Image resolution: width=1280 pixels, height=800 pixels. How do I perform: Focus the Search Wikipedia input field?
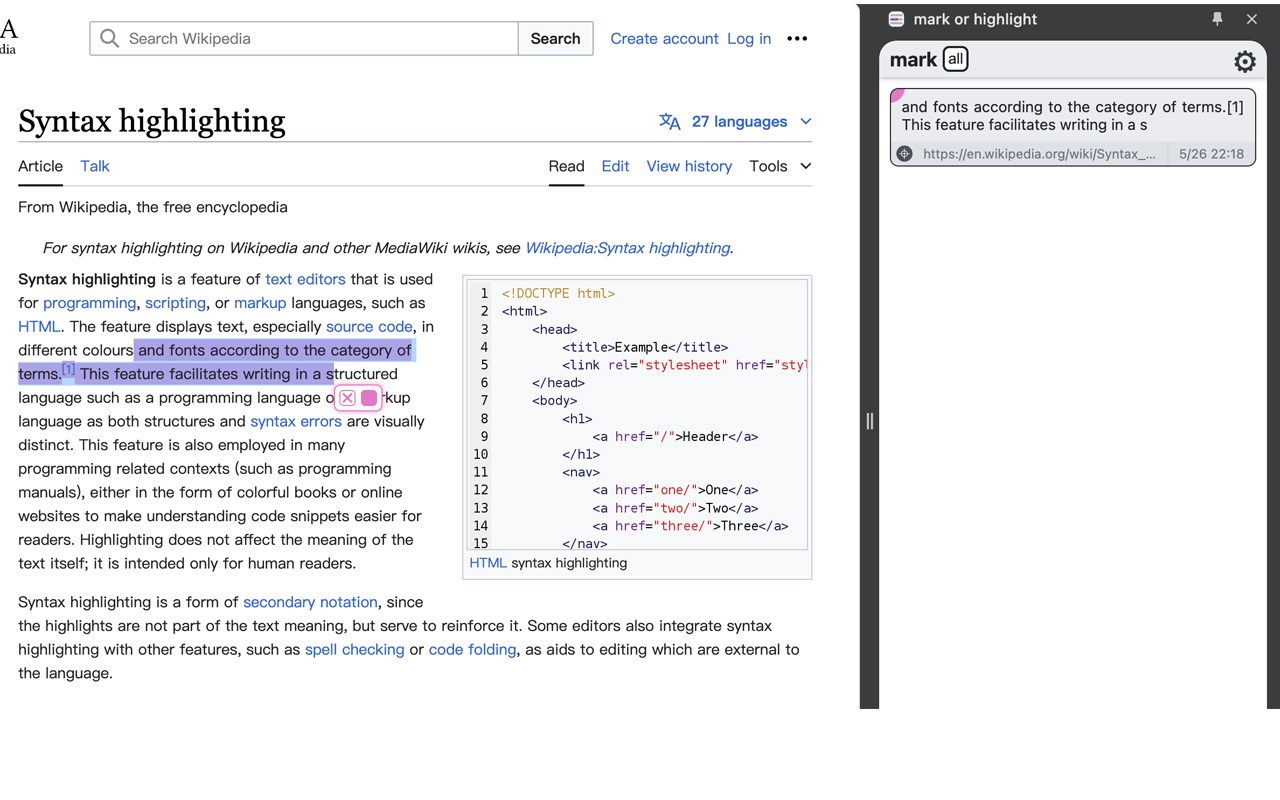tap(304, 39)
